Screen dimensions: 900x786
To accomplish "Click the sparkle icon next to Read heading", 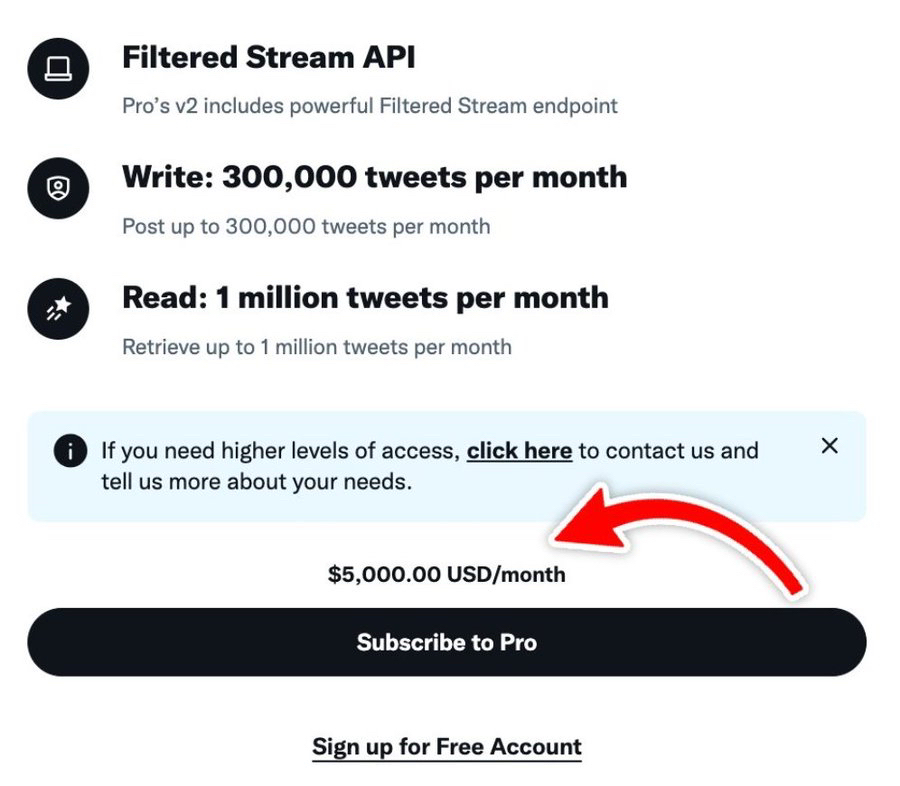I will tap(59, 309).
